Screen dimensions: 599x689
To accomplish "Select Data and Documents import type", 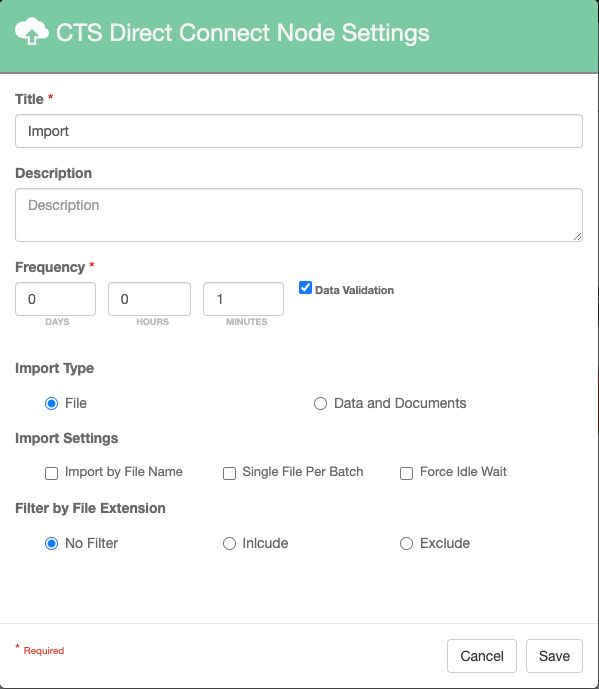I will [x=320, y=403].
